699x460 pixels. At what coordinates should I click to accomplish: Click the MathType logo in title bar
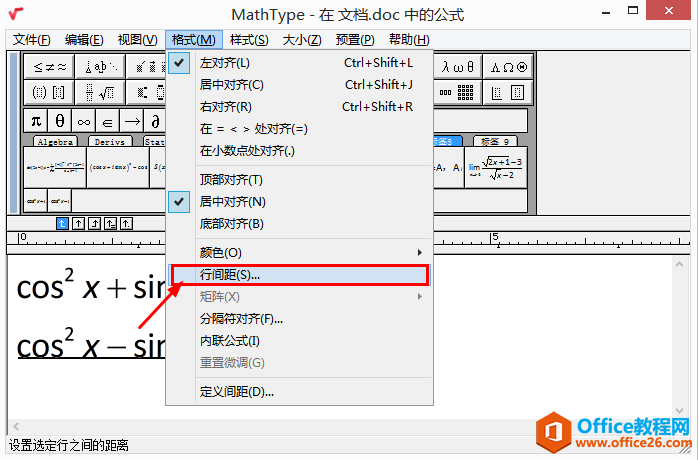(16, 13)
